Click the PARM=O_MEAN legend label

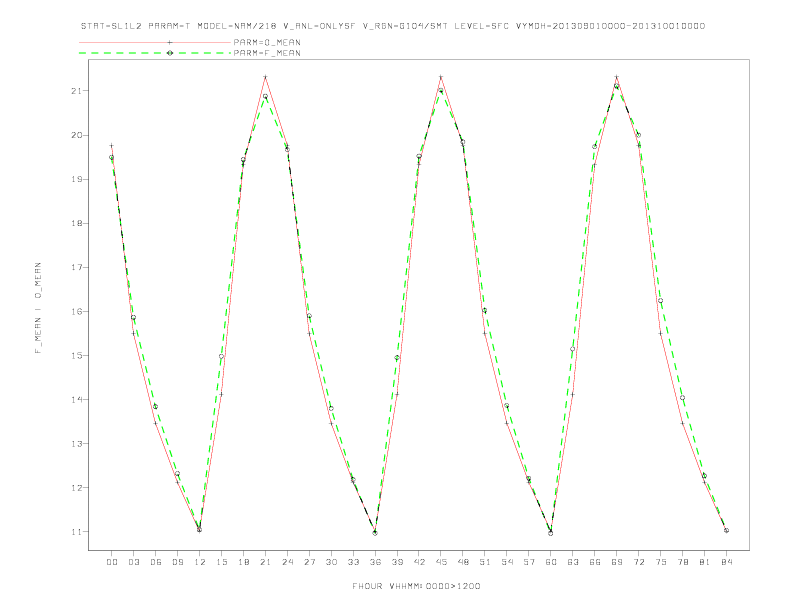click(x=267, y=42)
